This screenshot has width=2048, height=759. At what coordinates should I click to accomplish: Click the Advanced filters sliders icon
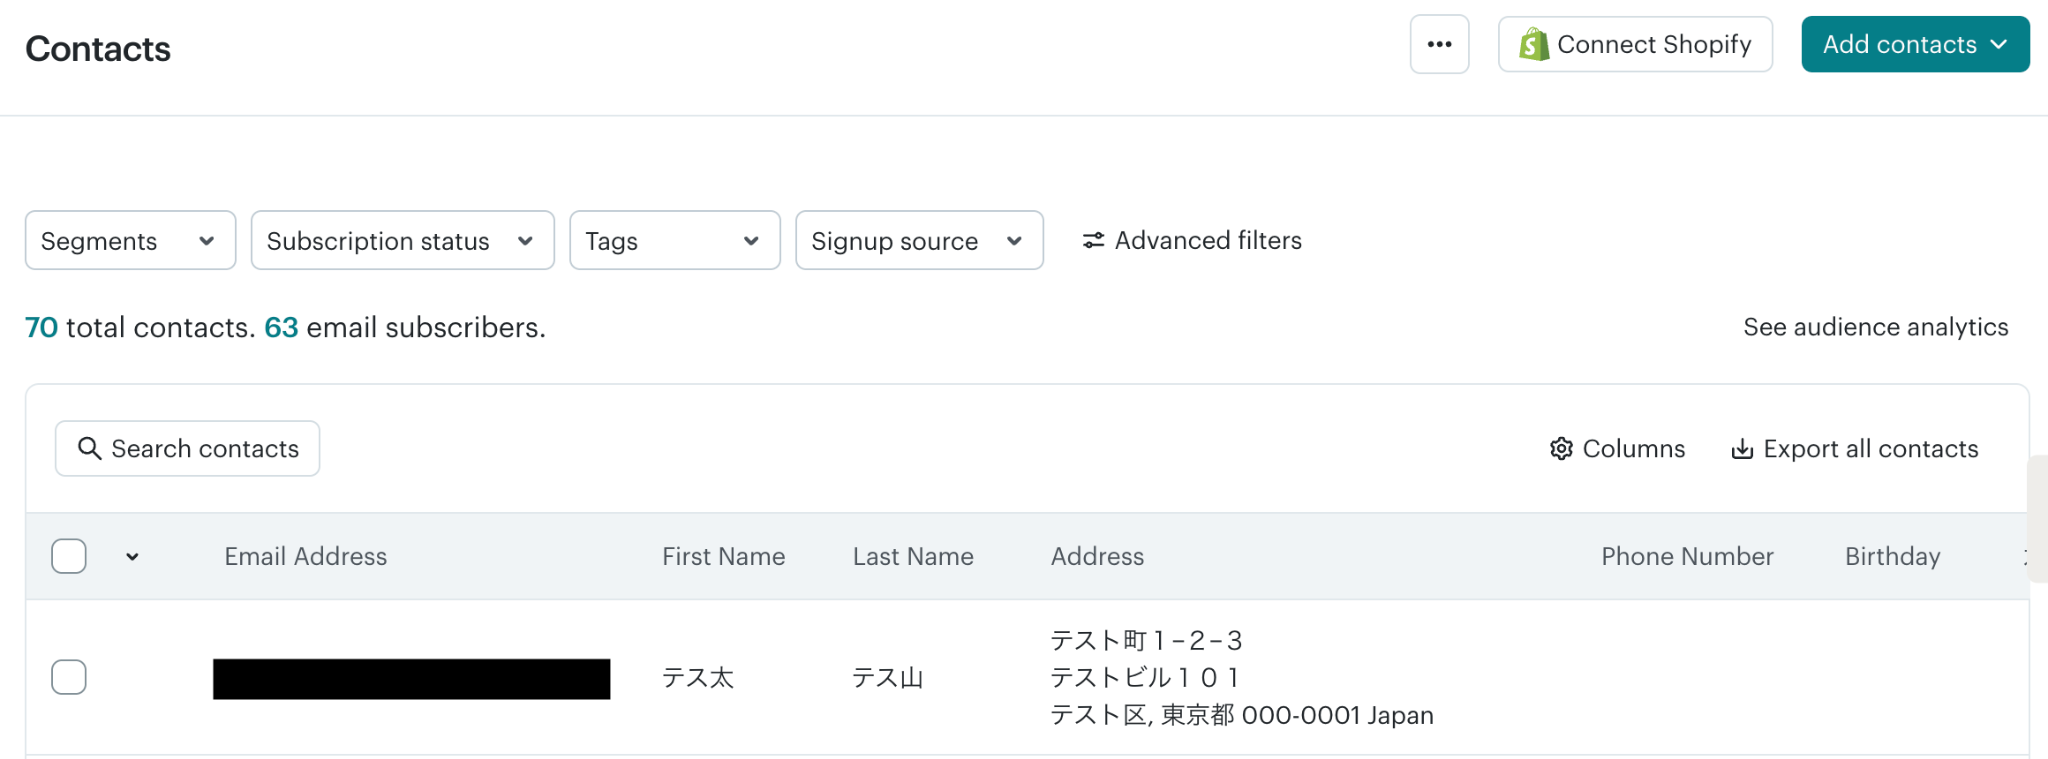1093,241
